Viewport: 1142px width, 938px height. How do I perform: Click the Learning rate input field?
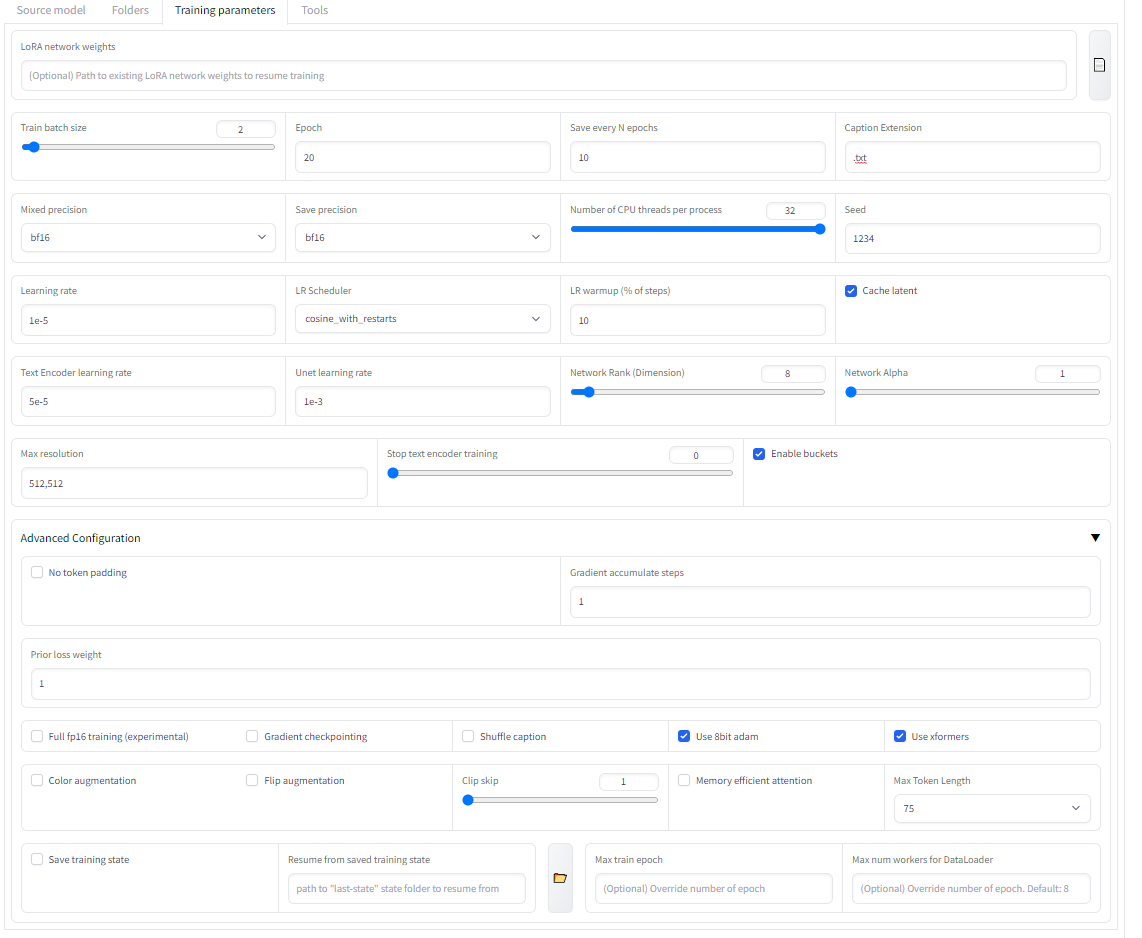[x=148, y=320]
